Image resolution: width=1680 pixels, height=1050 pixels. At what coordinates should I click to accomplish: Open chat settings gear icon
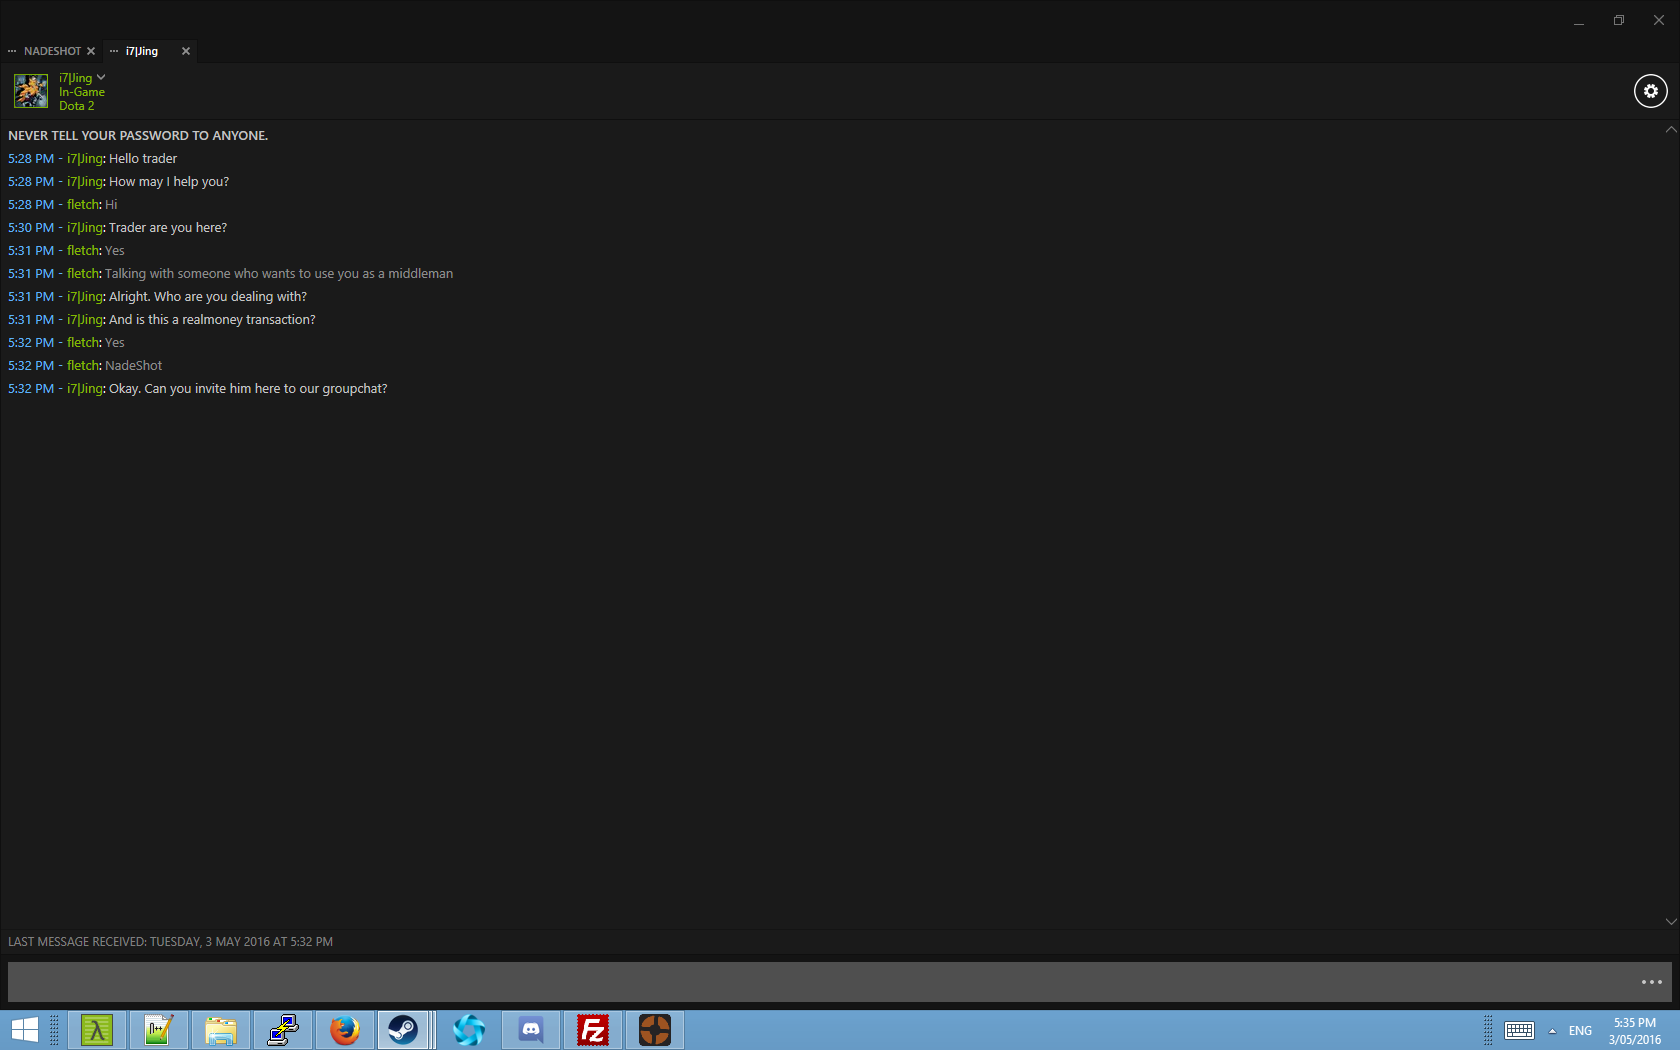1650,91
